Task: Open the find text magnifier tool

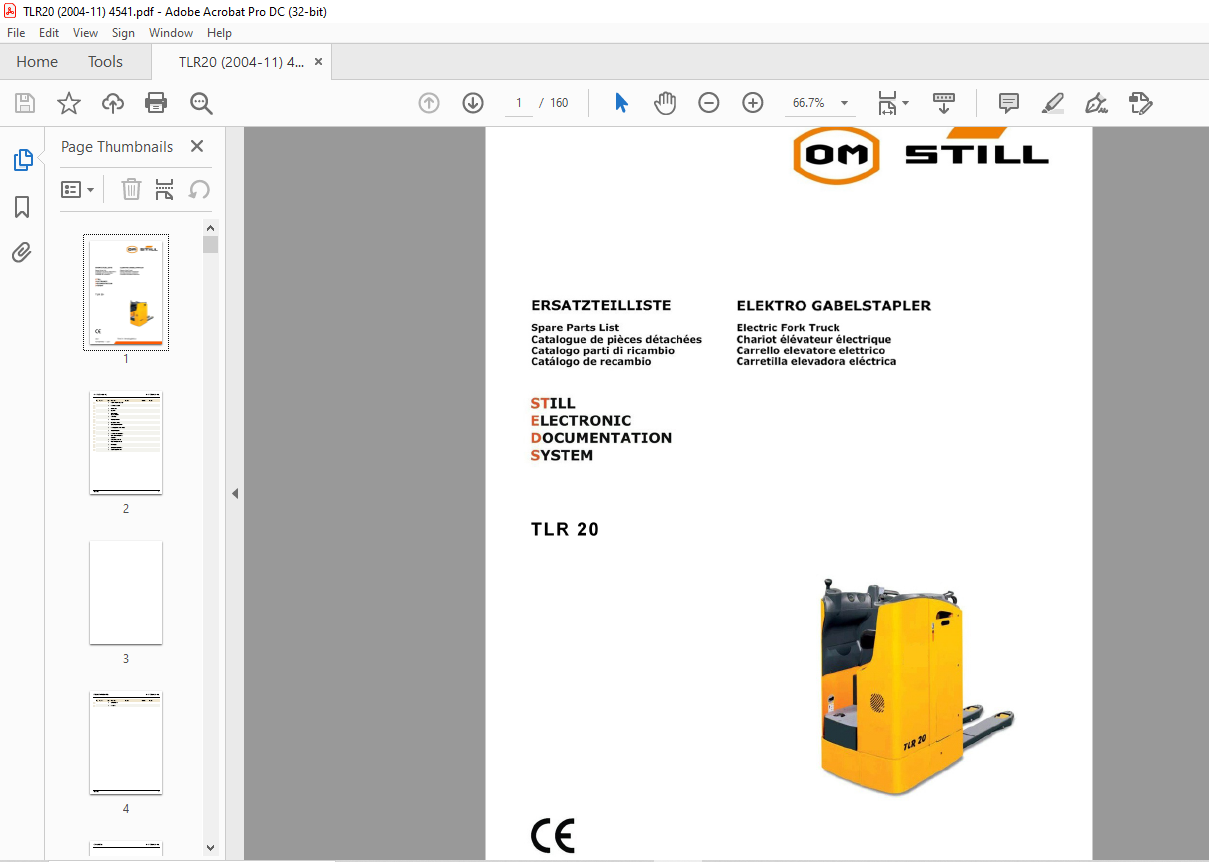Action: pyautogui.click(x=201, y=103)
